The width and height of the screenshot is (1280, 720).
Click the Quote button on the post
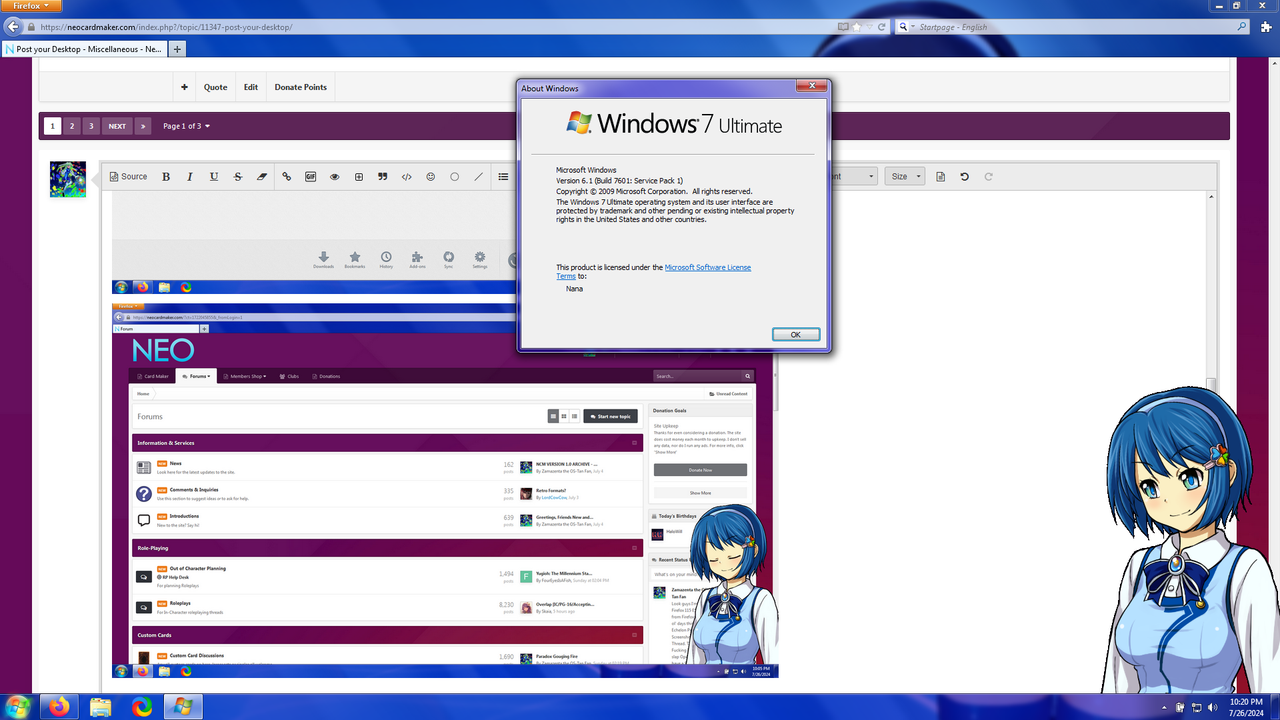[x=216, y=87]
